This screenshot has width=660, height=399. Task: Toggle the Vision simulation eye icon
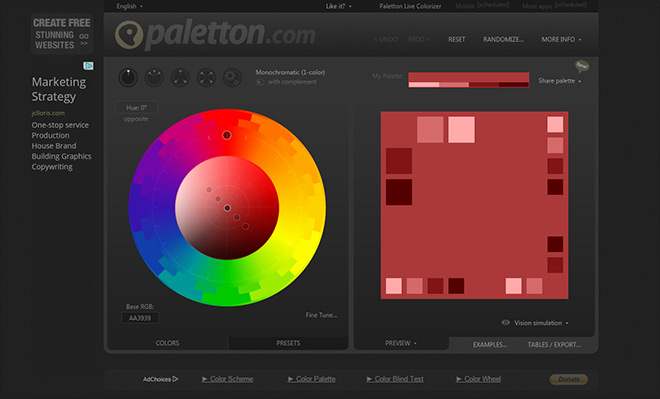[506, 323]
